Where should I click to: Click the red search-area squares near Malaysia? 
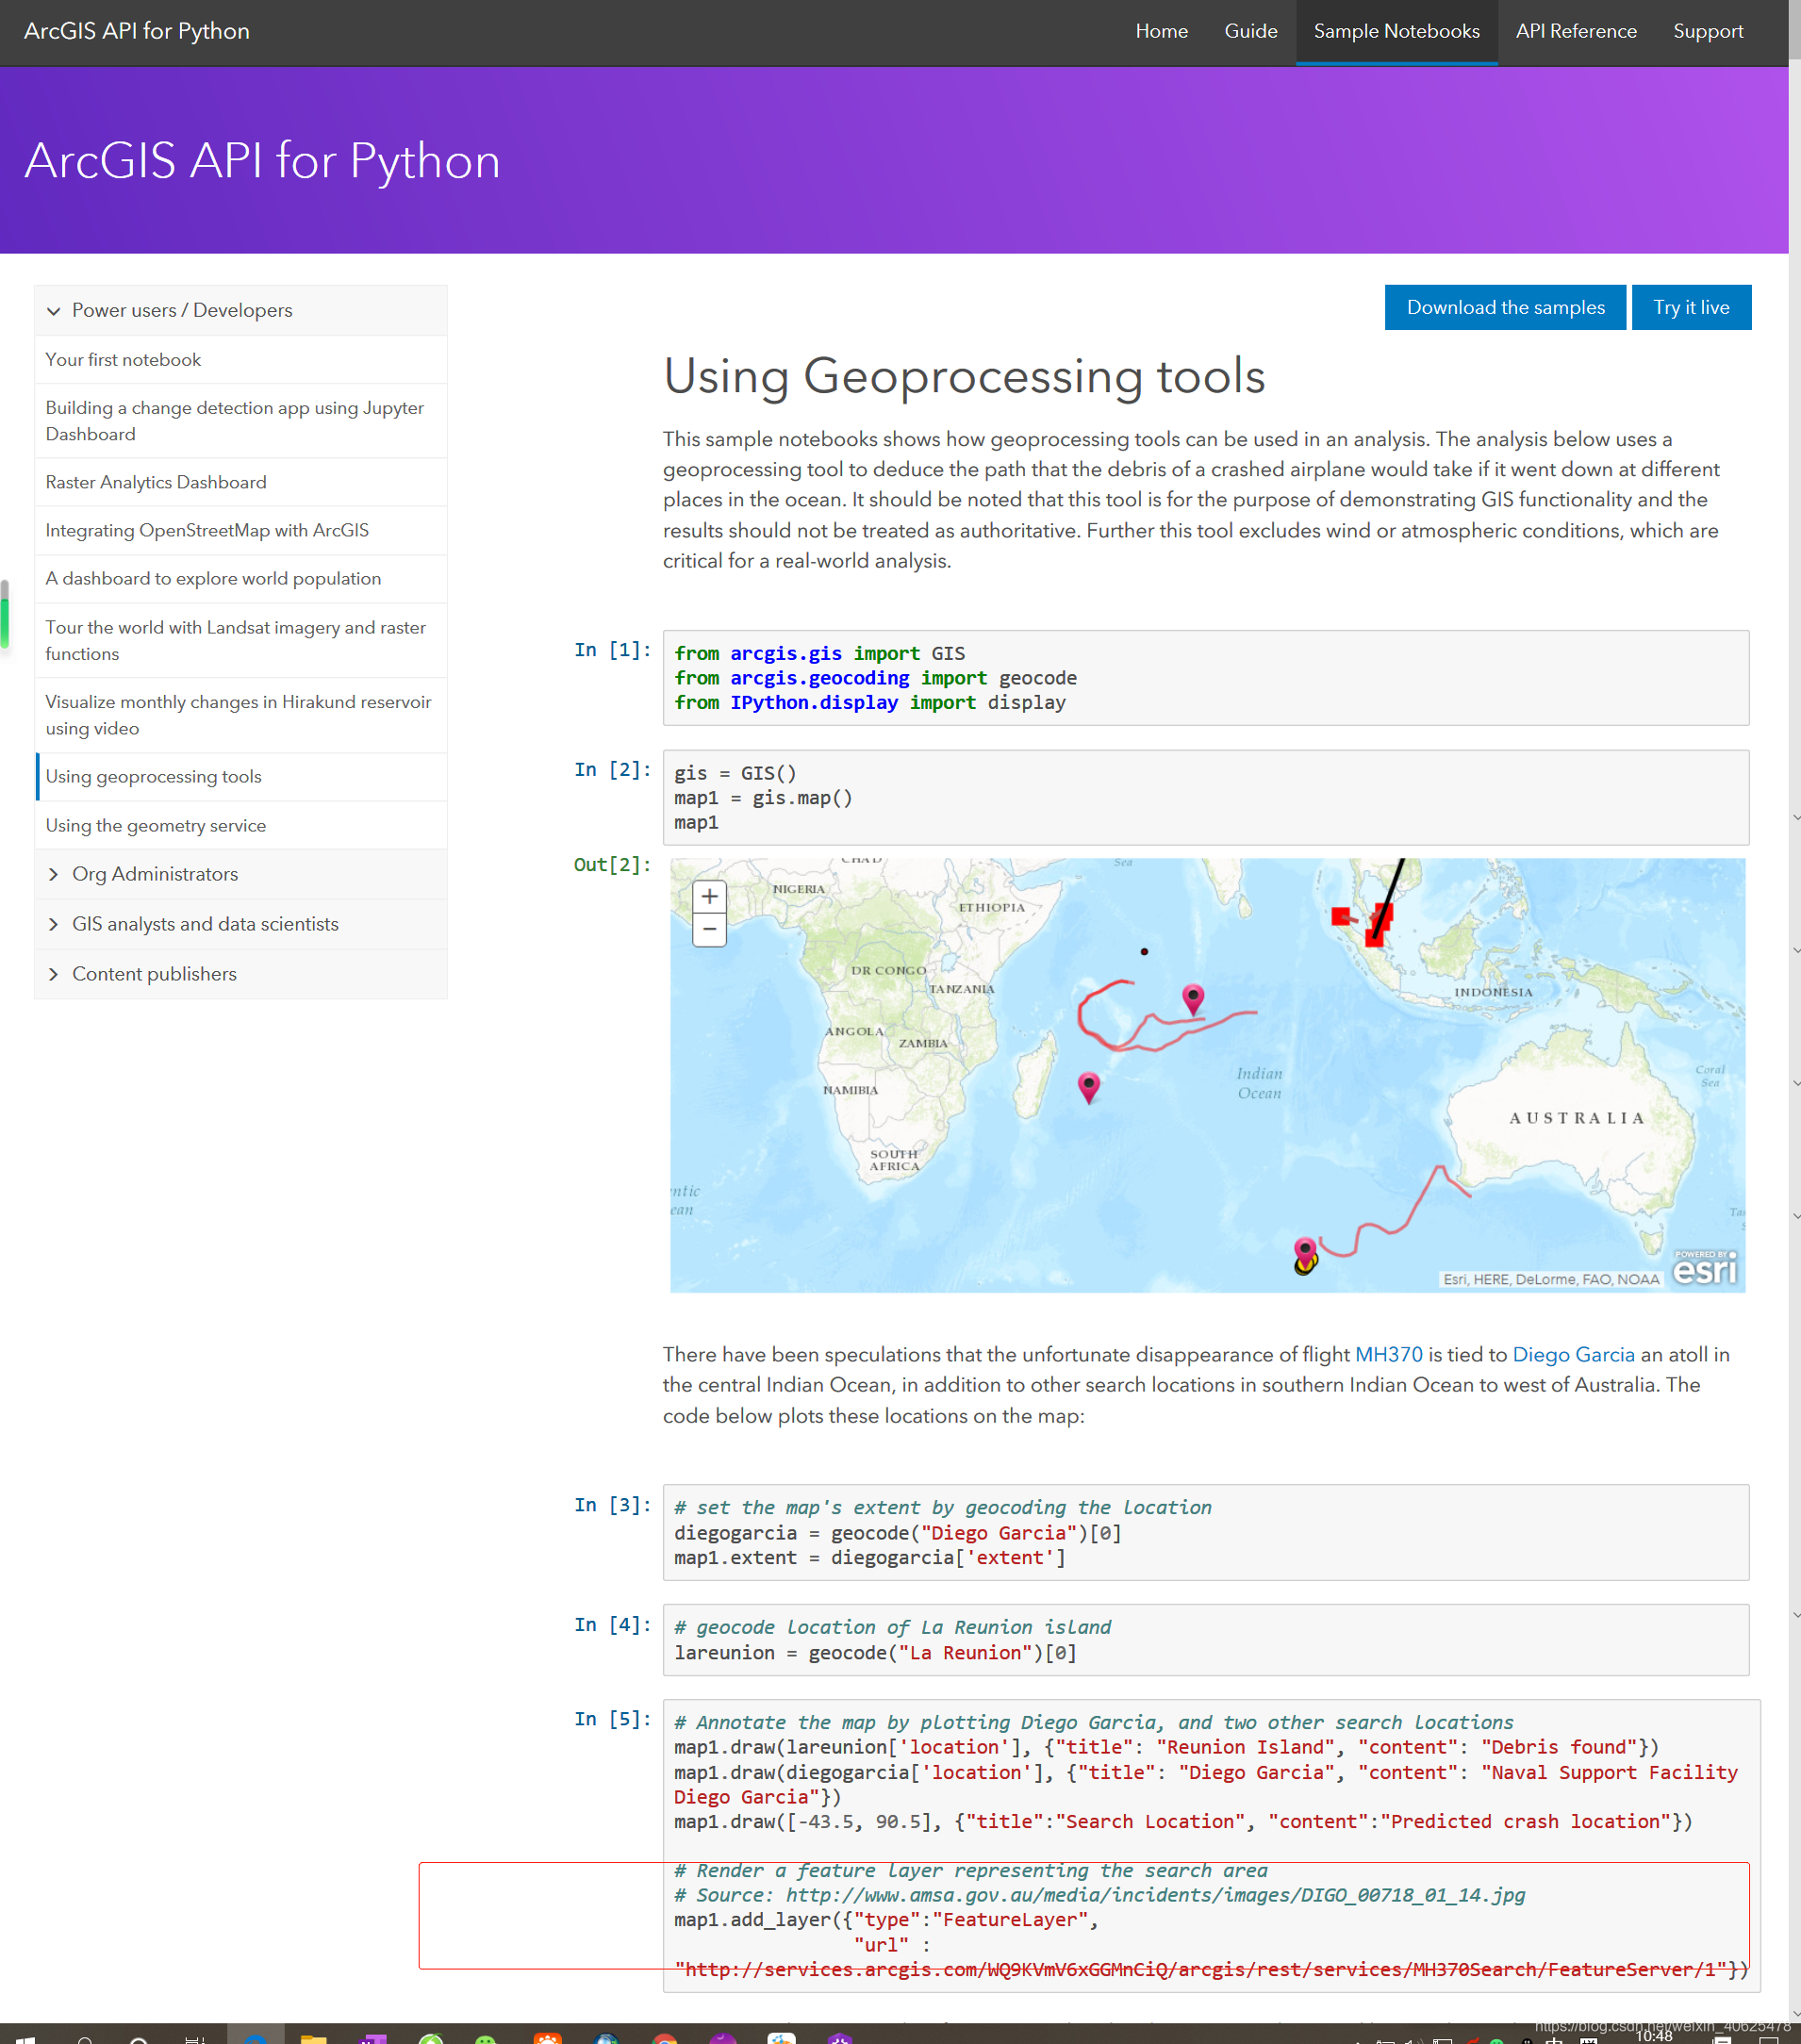[x=1364, y=923]
